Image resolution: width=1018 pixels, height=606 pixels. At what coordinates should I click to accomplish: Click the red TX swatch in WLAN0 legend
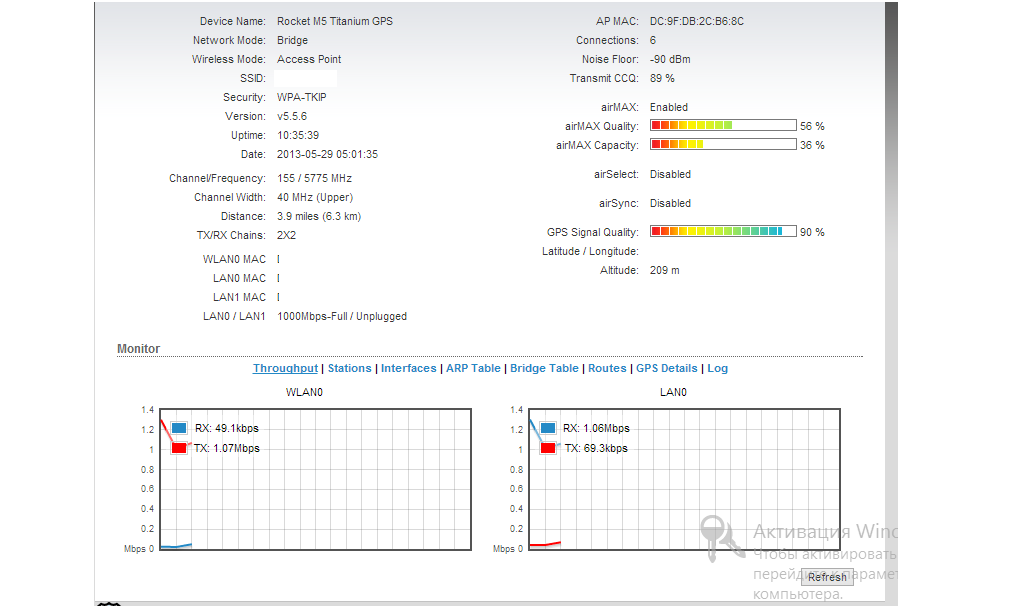(179, 448)
